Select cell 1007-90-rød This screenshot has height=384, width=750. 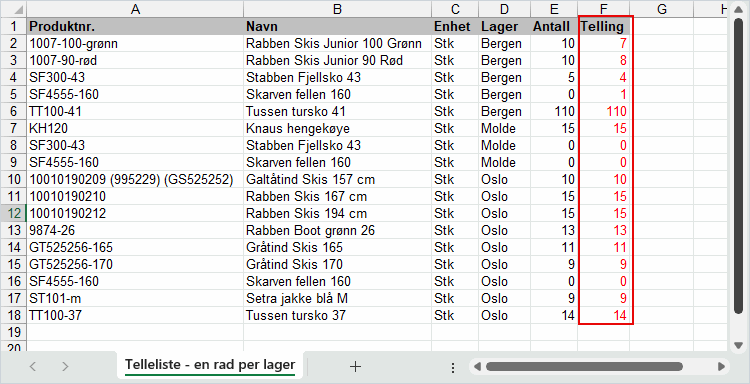(x=135, y=60)
